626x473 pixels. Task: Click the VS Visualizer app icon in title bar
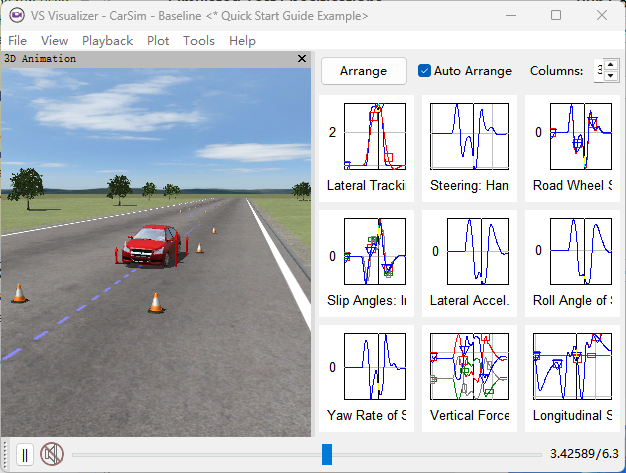(16, 16)
